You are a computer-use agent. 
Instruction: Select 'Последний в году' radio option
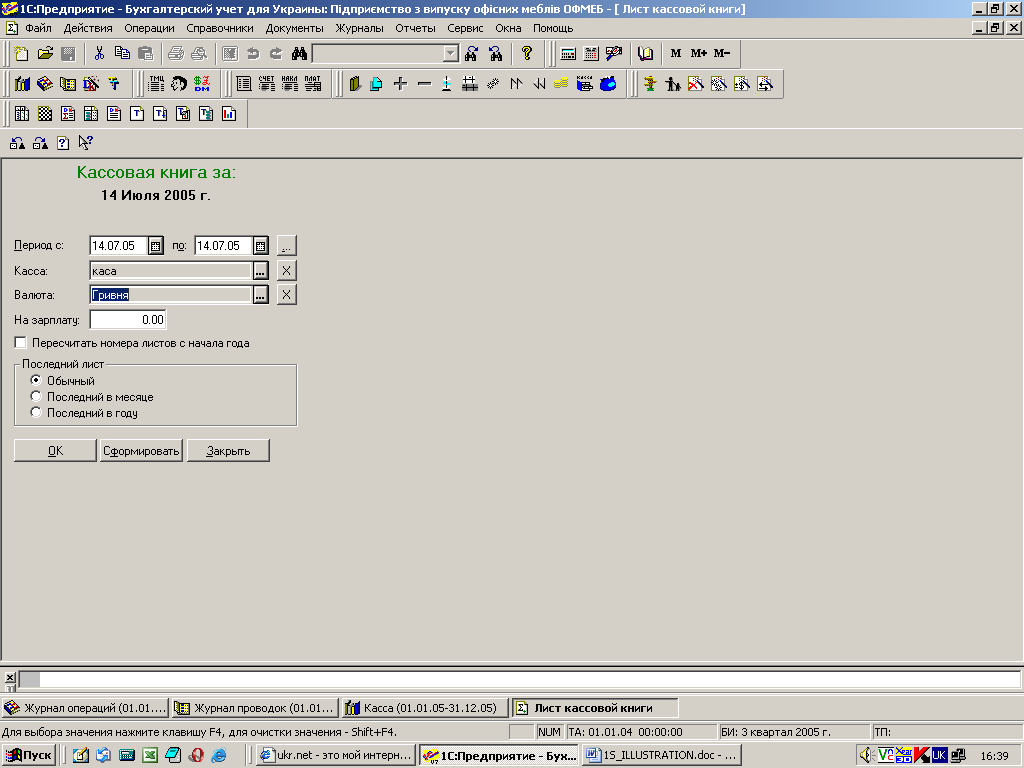(36, 413)
